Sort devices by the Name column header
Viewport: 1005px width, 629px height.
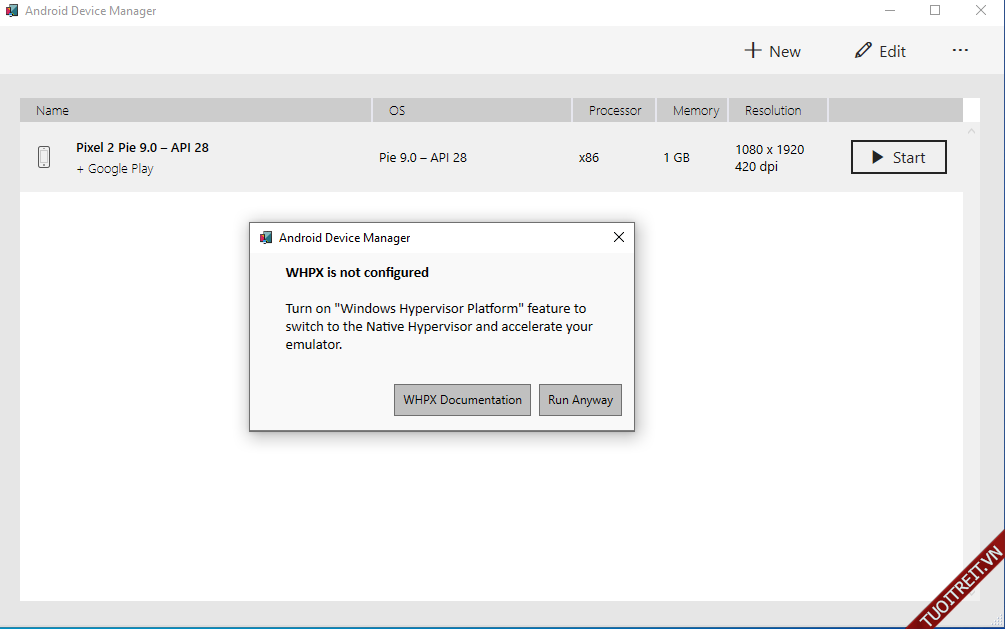point(53,111)
